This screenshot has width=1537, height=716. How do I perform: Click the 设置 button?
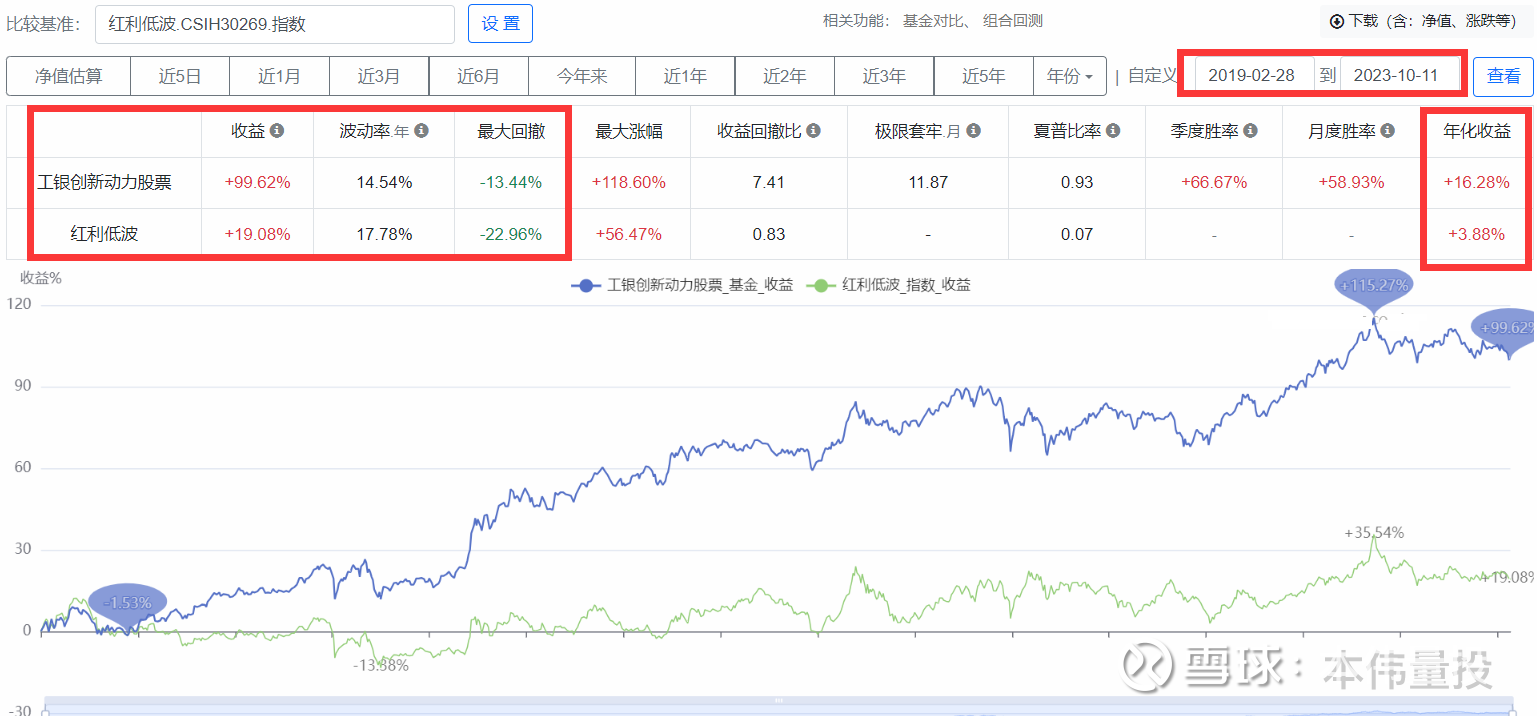tap(500, 24)
